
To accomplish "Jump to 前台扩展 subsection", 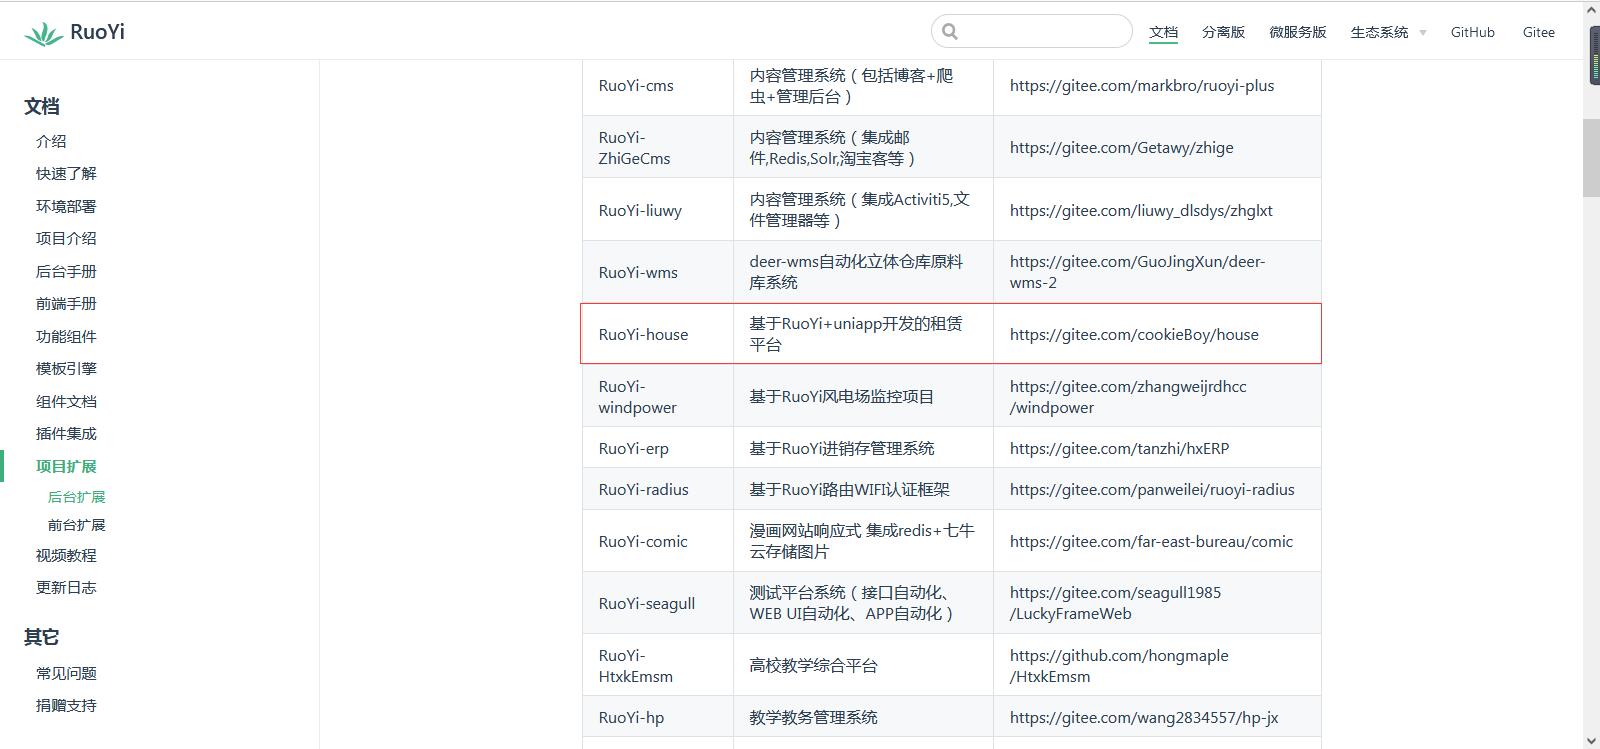I will click(76, 524).
